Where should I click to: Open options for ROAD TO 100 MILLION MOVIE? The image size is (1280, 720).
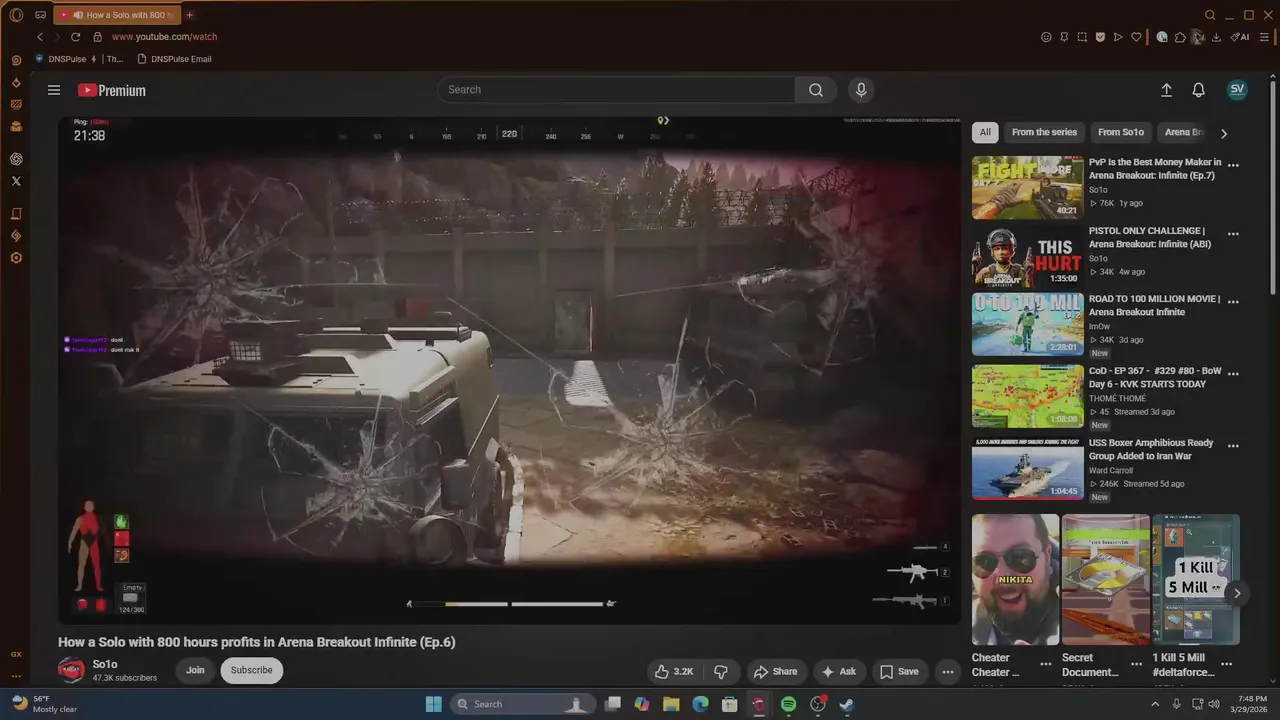pos(1233,302)
